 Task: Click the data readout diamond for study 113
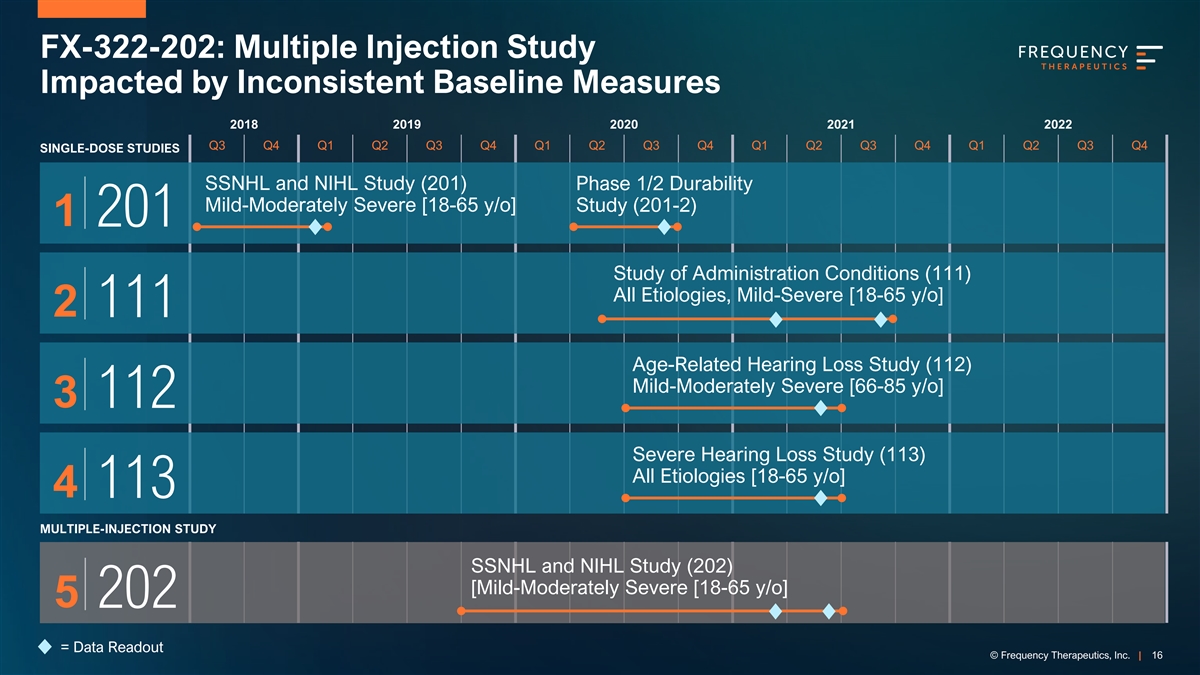pos(821,498)
